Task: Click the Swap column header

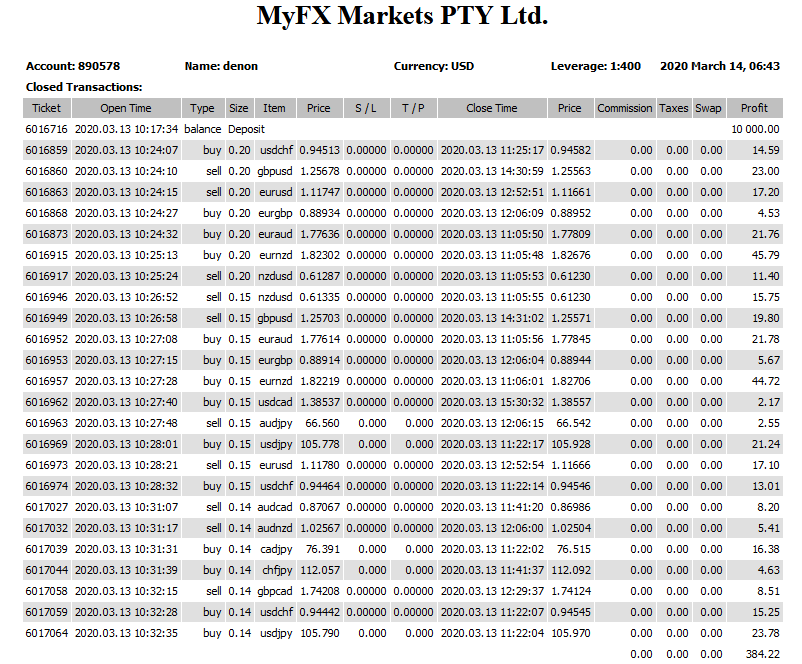Action: tap(708, 108)
